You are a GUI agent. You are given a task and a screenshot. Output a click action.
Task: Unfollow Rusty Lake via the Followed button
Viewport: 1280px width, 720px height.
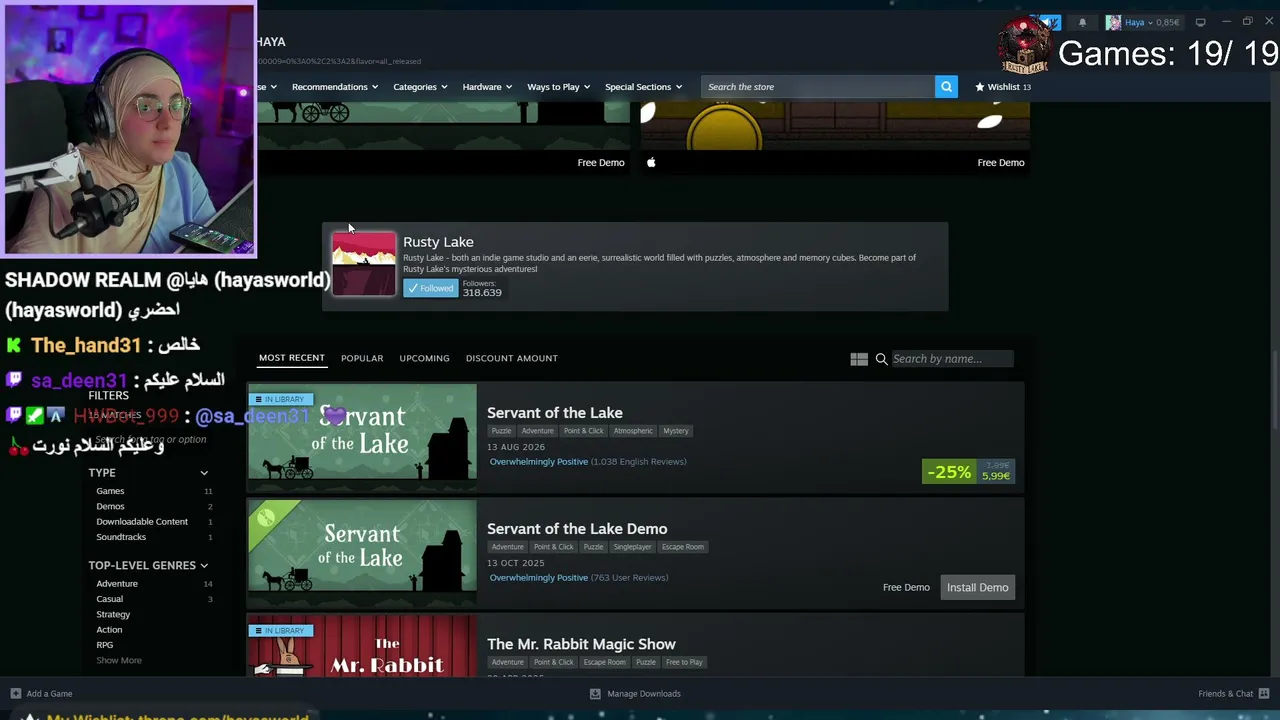point(431,288)
